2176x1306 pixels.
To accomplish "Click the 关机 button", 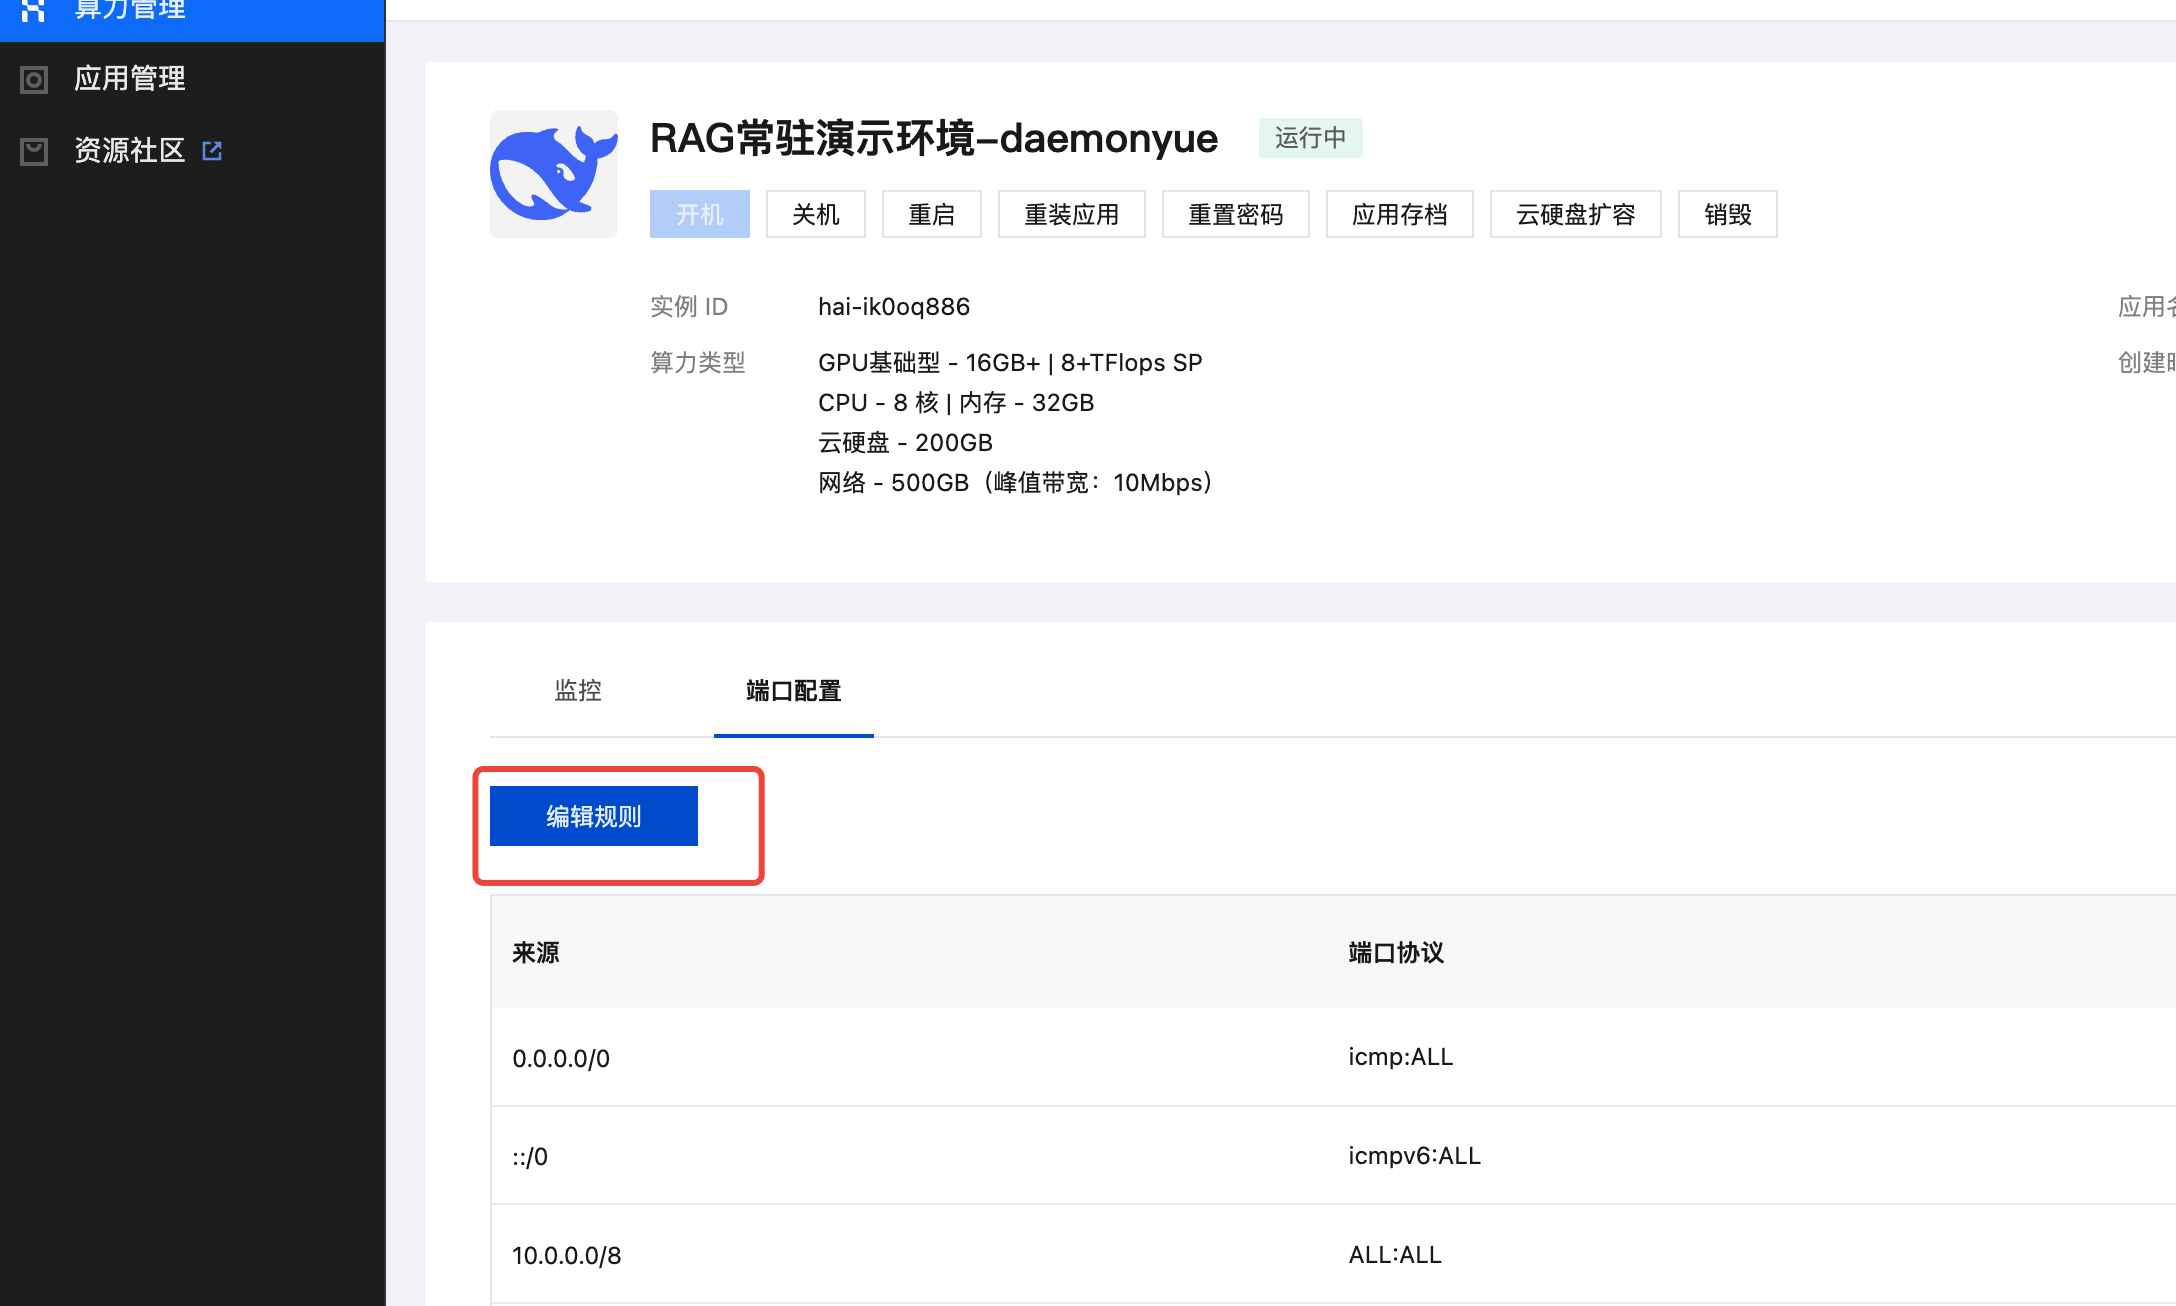I will [815, 215].
